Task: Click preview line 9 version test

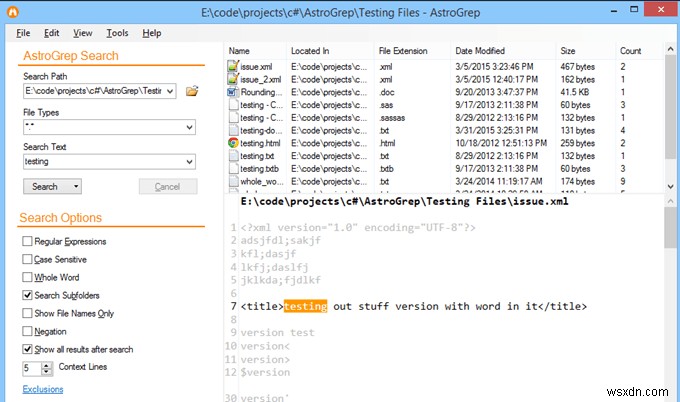Action: (278, 333)
